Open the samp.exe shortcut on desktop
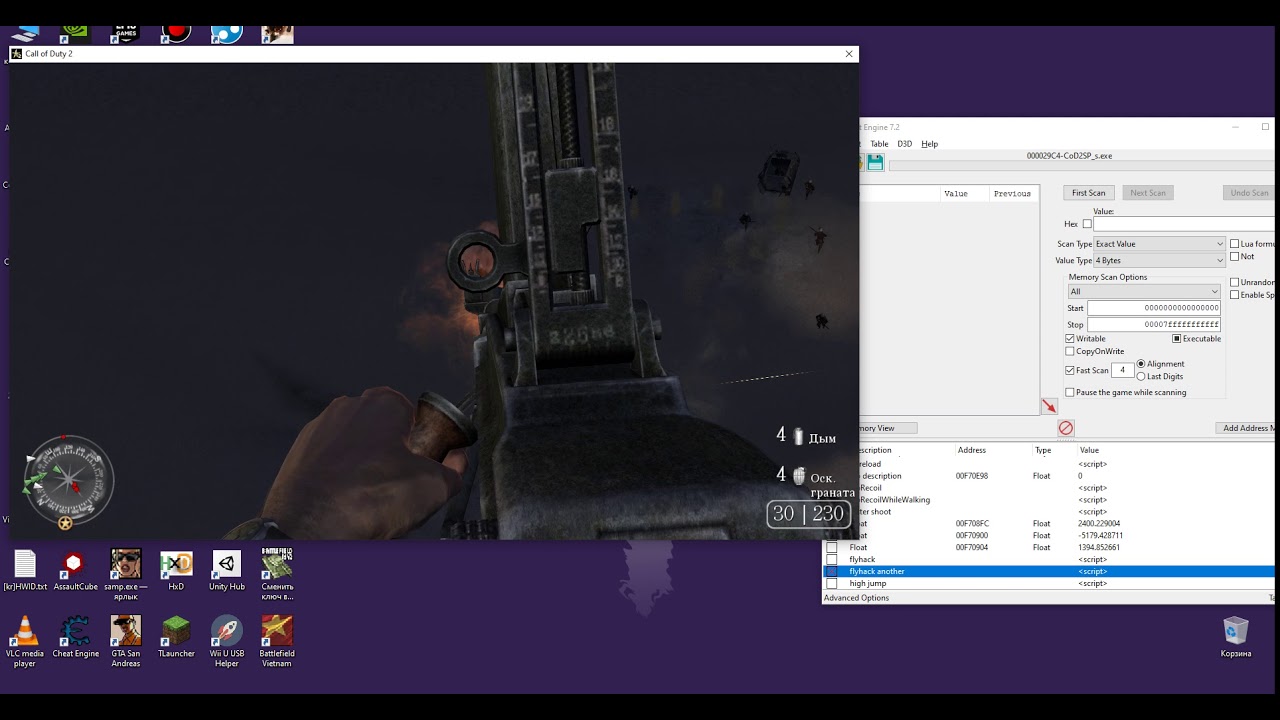Viewport: 1280px width, 720px height. 126,575
